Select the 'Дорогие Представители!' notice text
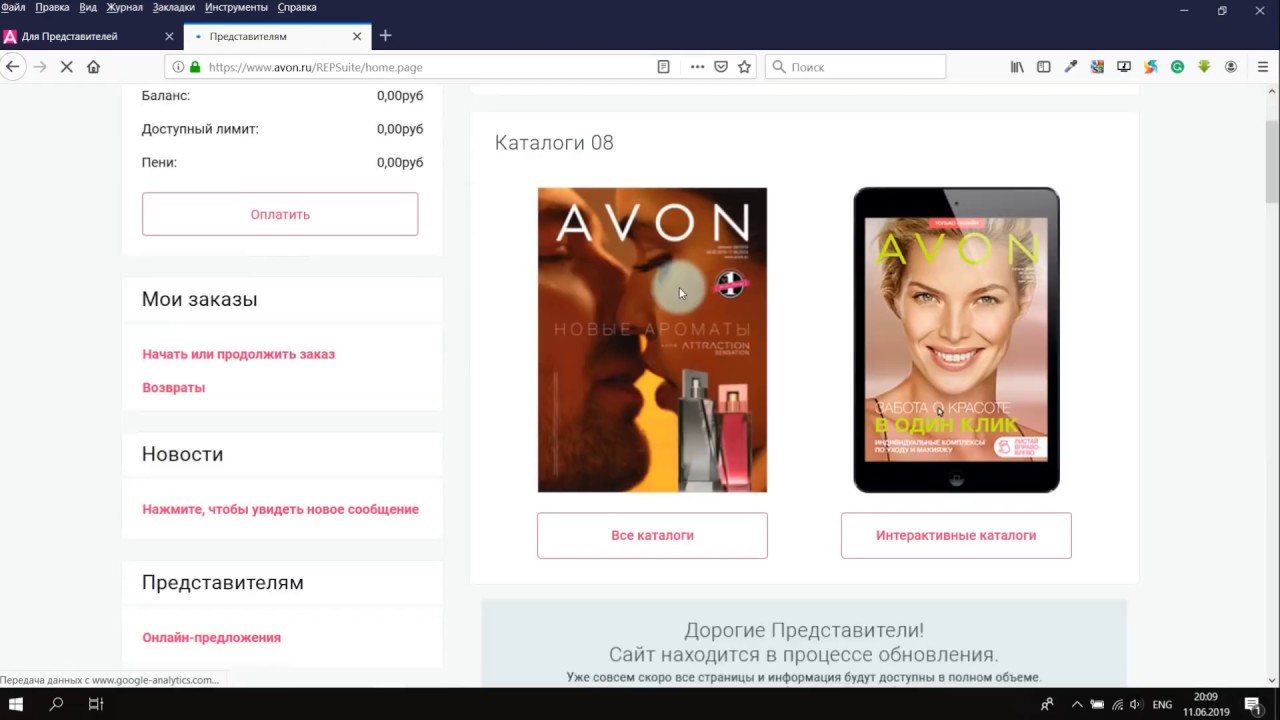Viewport: 1280px width, 720px height. pos(804,630)
